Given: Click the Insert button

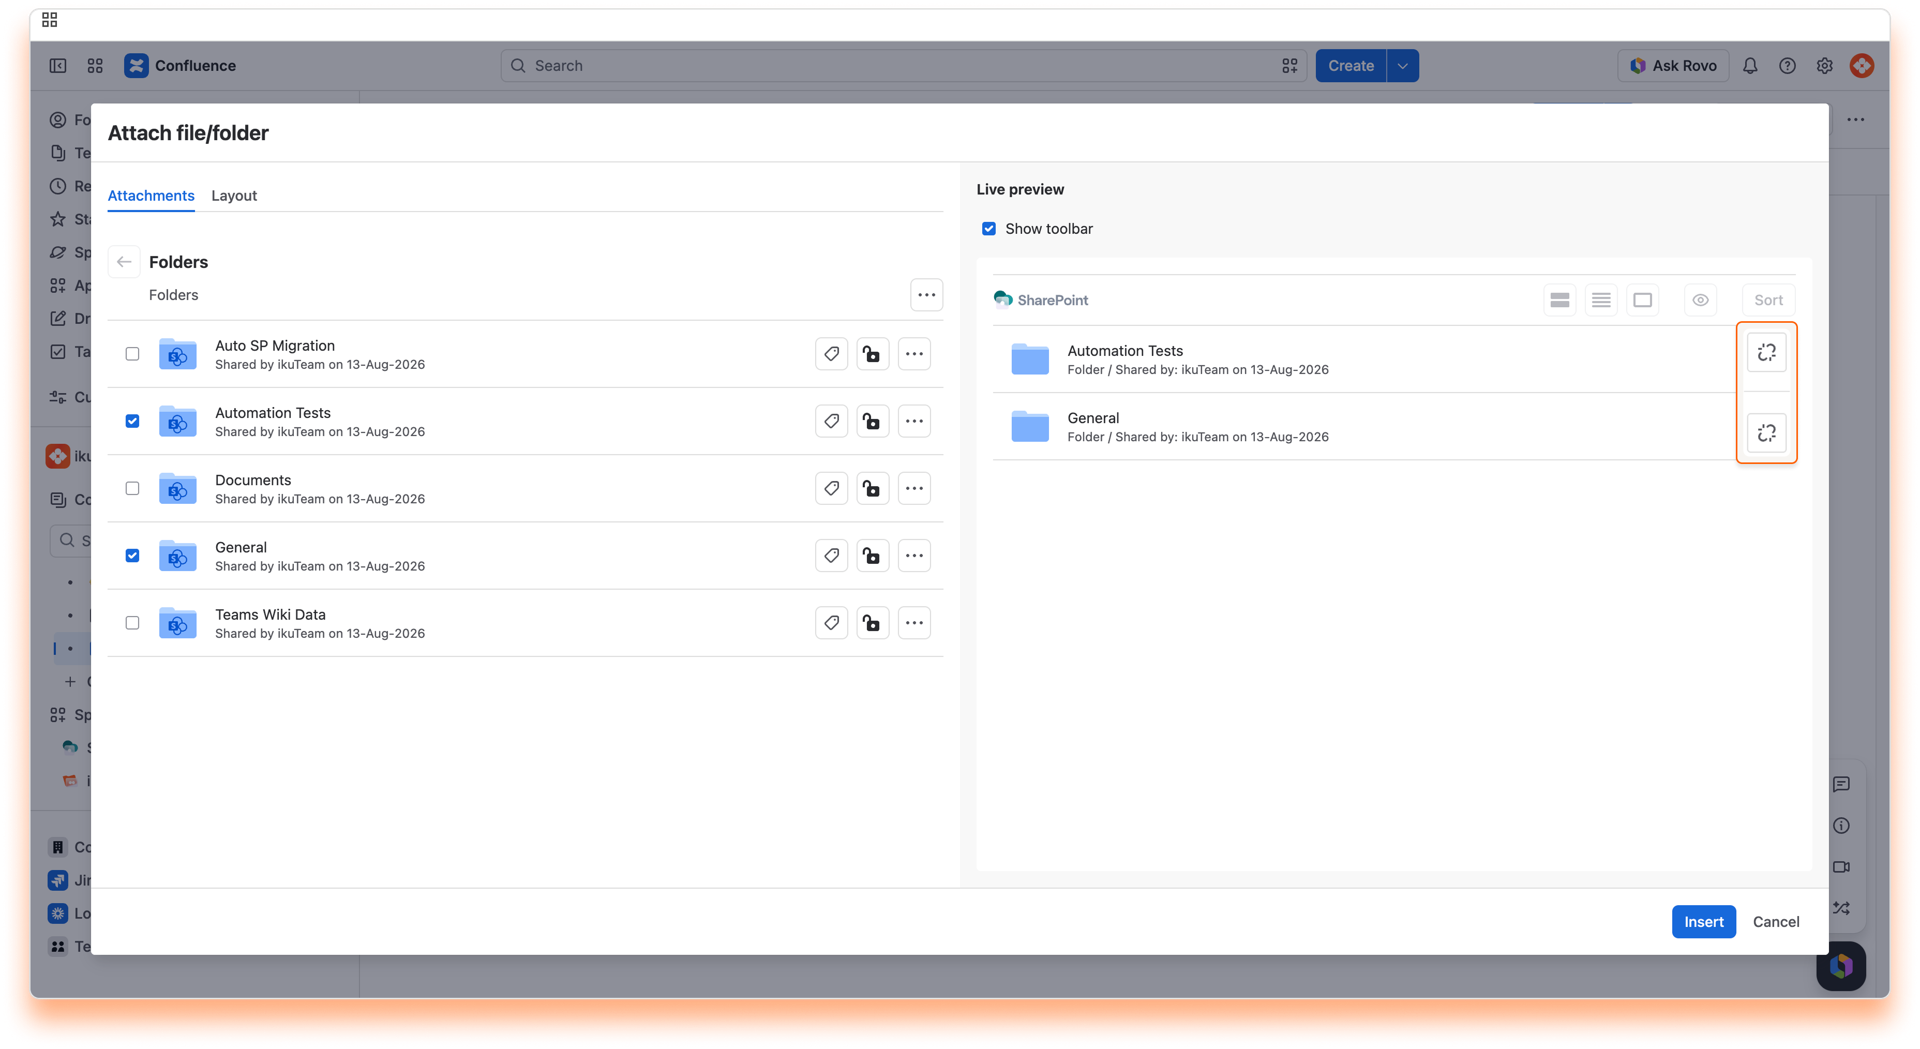Looking at the screenshot, I should pyautogui.click(x=1703, y=922).
